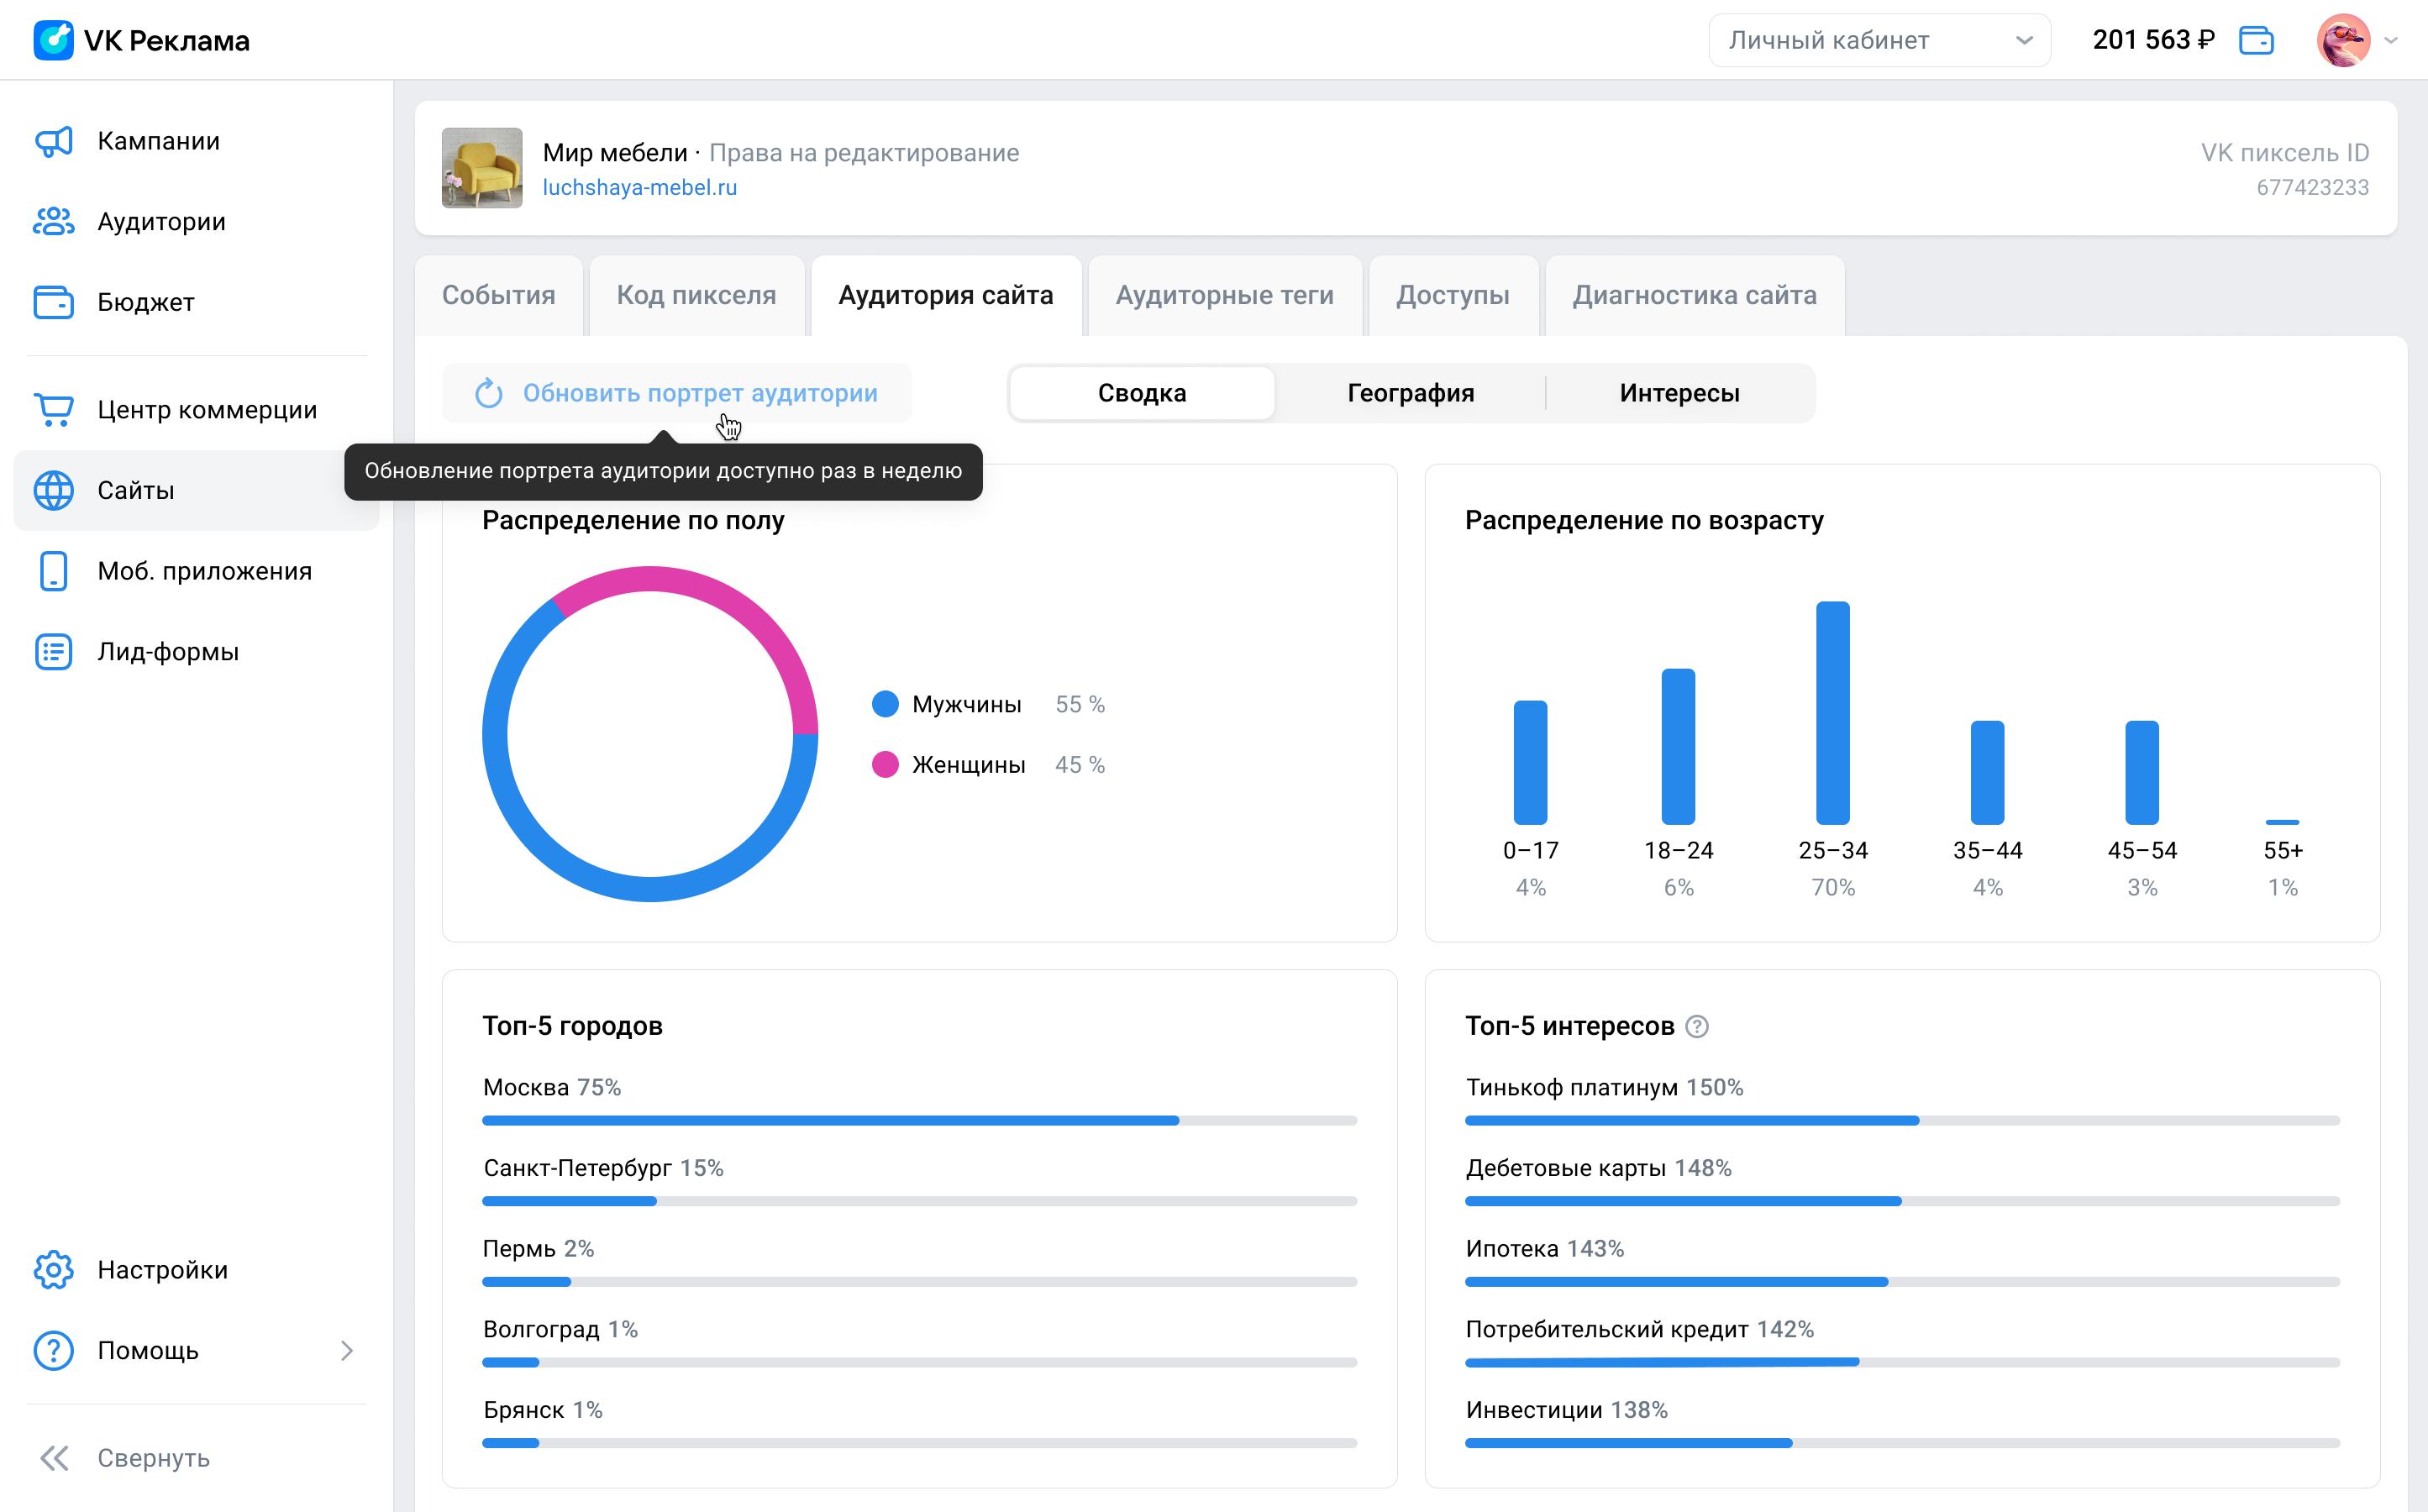Image resolution: width=2428 pixels, height=1512 pixels.
Task: Click the 18–24 age bar
Action: point(1678,747)
